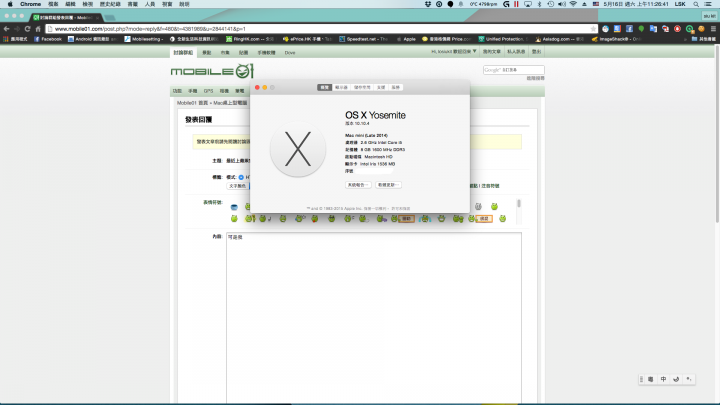Click the Mobile01 首頁 breadcrumb link
This screenshot has width=720, height=405.
pos(192,103)
